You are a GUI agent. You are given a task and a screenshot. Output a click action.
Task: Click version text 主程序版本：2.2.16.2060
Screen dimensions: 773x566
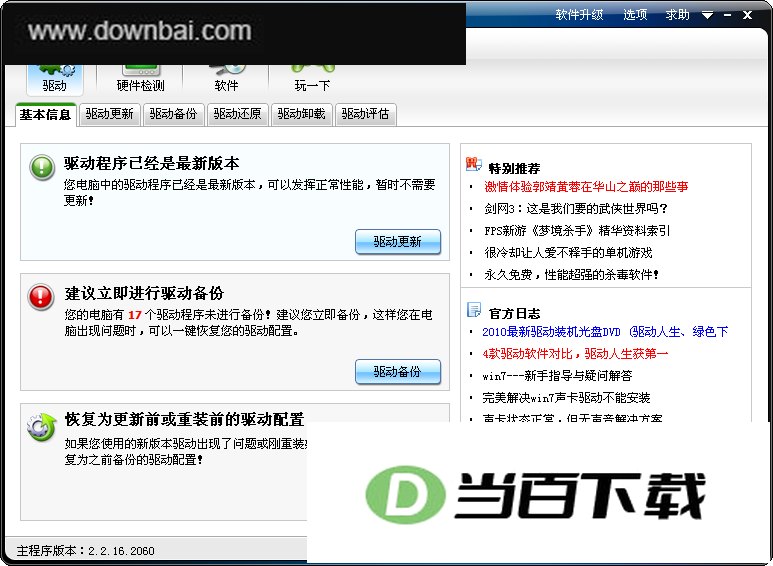(x=86, y=551)
